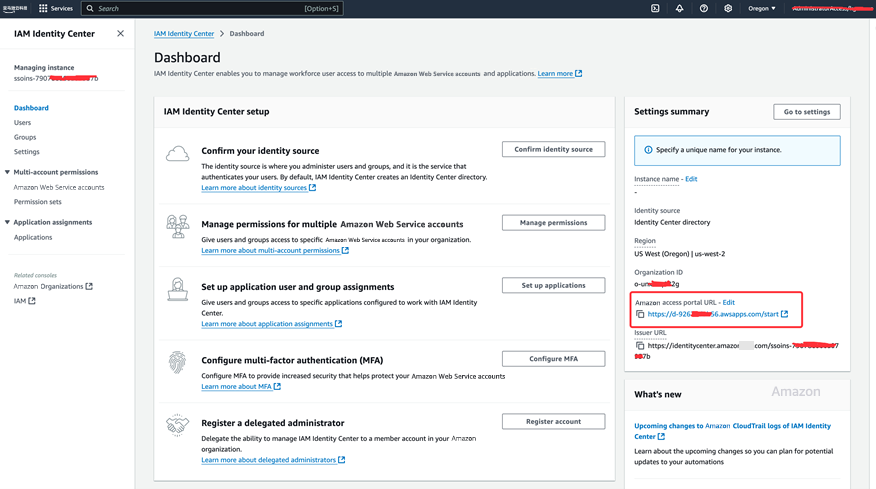Open Users in the sidebar
Image resolution: width=876 pixels, height=489 pixels.
(x=22, y=122)
